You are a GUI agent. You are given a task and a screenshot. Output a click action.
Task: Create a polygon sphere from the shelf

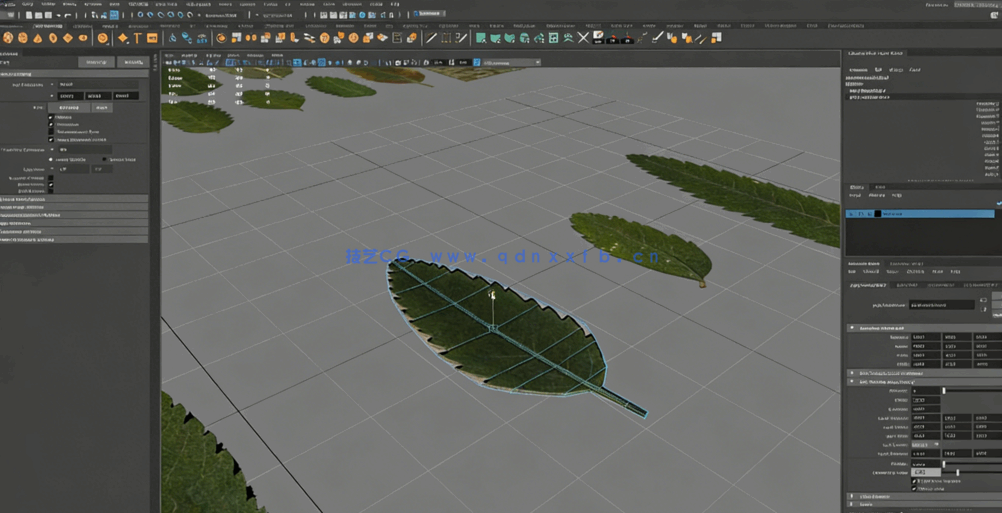8,38
